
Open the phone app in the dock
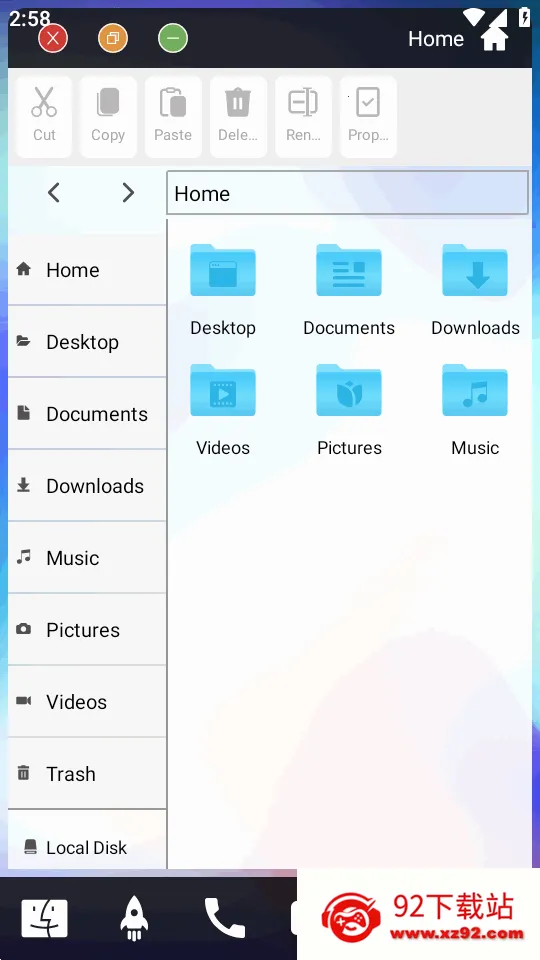coord(224,918)
